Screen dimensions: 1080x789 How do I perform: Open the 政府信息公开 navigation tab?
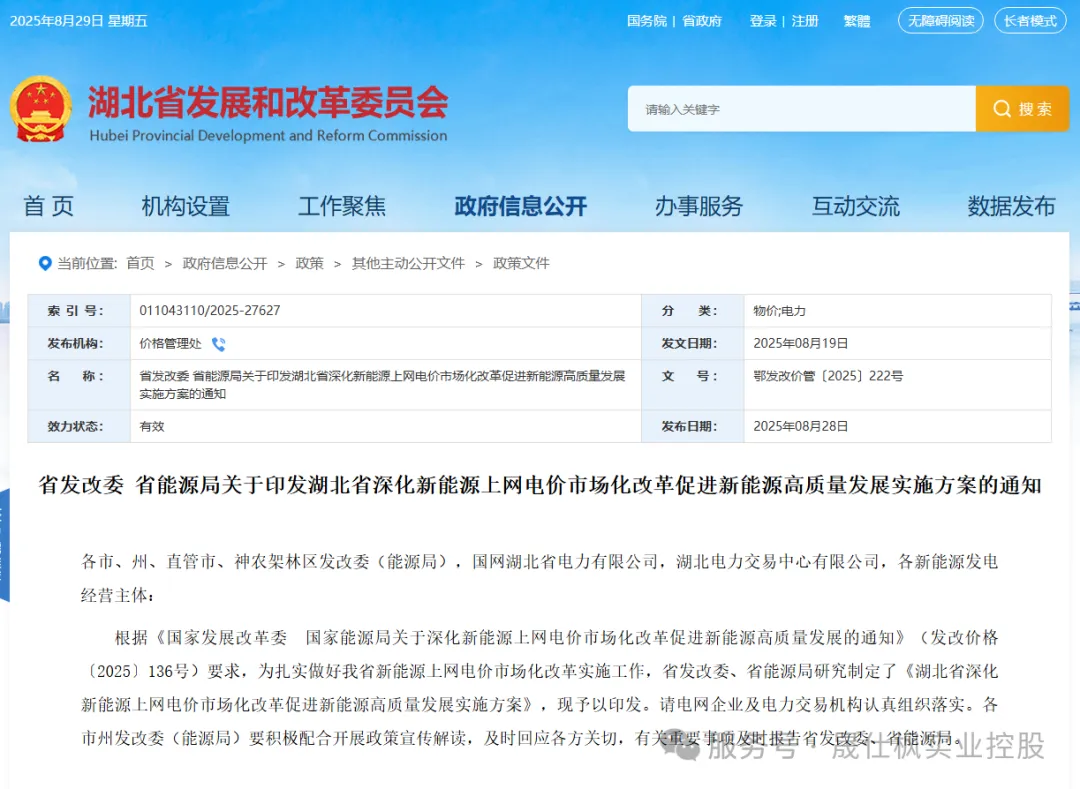[520, 206]
